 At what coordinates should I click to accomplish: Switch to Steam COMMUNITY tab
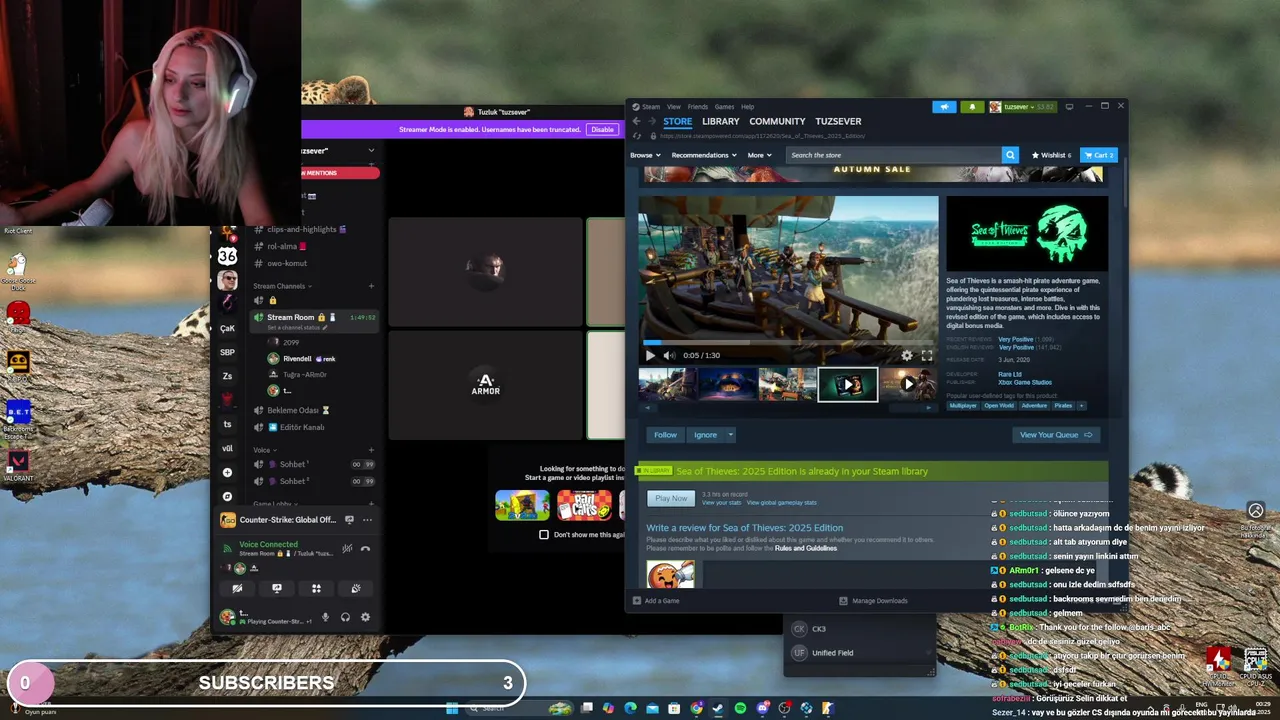777,122
